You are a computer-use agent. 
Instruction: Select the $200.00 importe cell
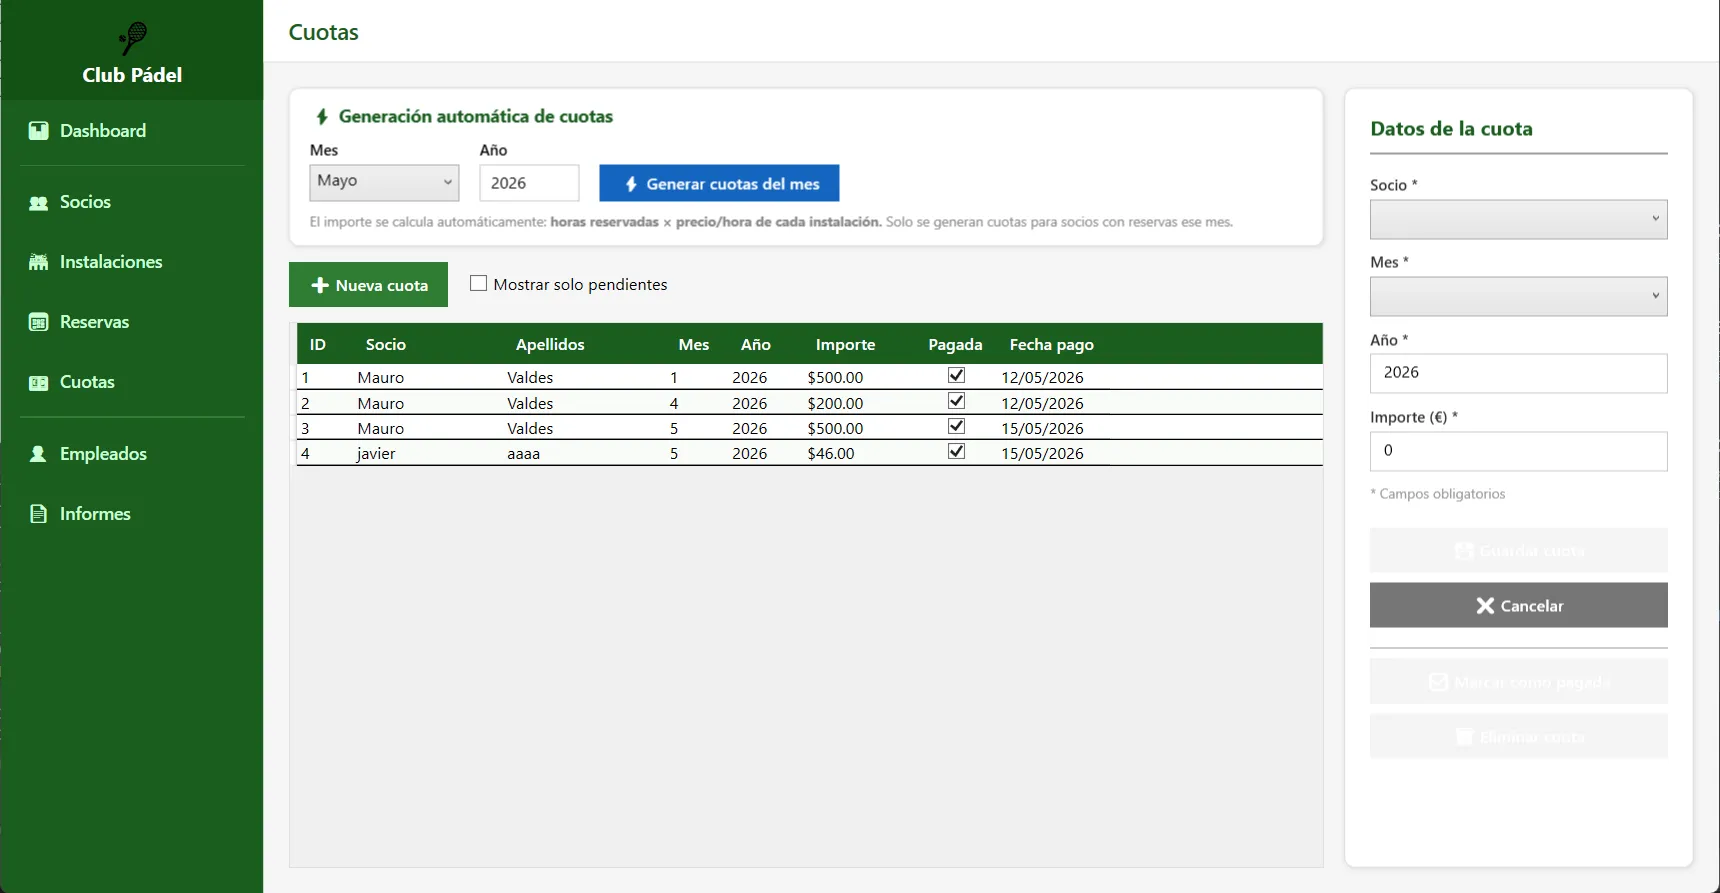[x=835, y=404]
